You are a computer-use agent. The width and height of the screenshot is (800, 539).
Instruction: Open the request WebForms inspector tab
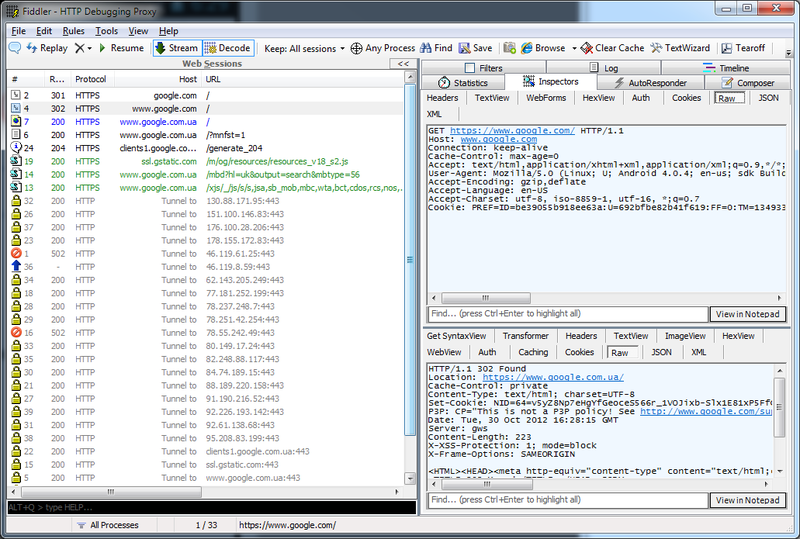(546, 97)
